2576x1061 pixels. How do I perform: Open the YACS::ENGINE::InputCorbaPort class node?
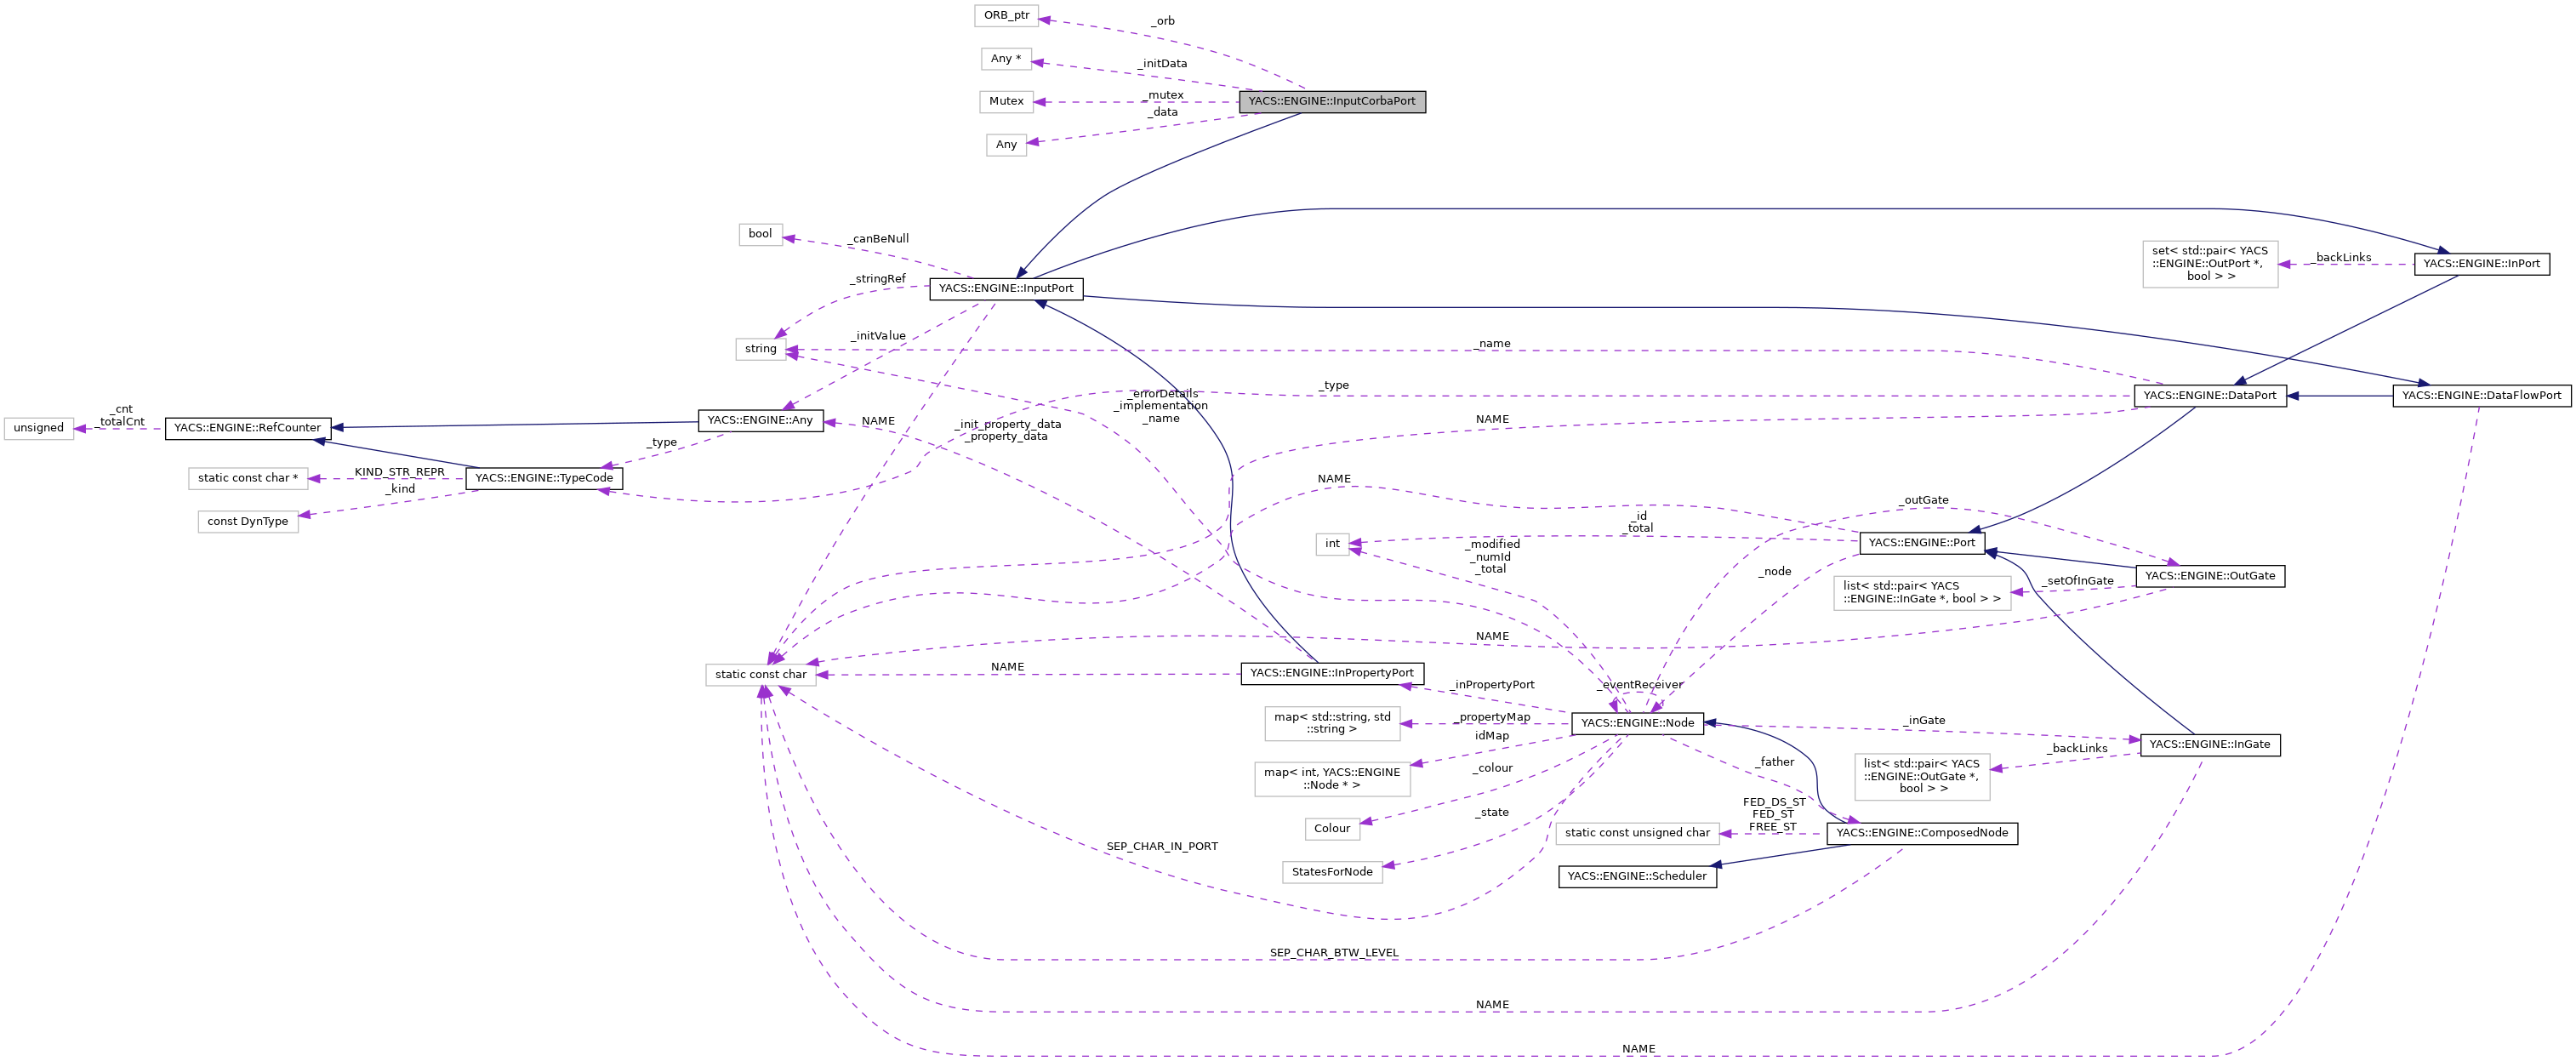pyautogui.click(x=1334, y=101)
